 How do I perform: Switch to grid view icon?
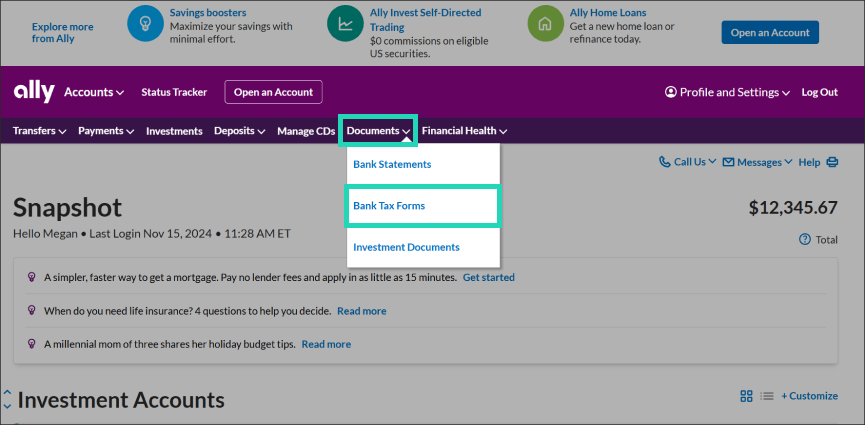pyautogui.click(x=746, y=396)
